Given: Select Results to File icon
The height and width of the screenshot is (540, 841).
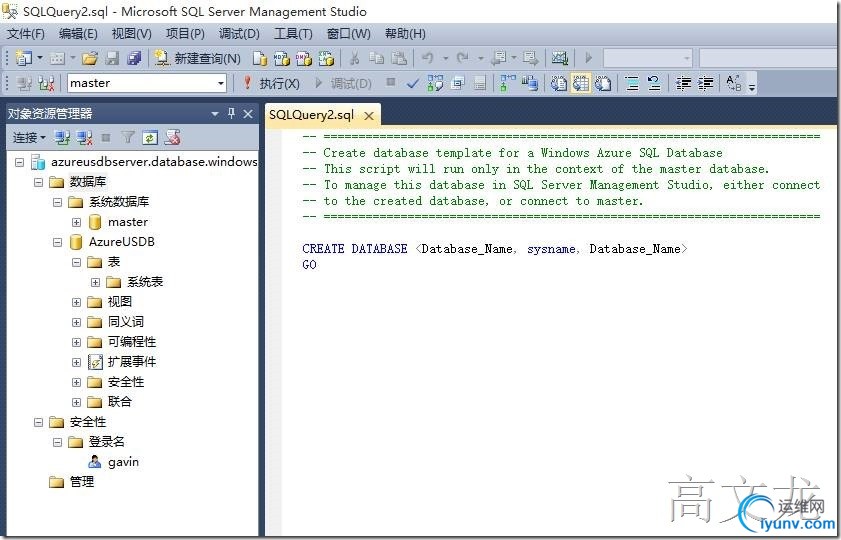Looking at the screenshot, I should click(603, 83).
